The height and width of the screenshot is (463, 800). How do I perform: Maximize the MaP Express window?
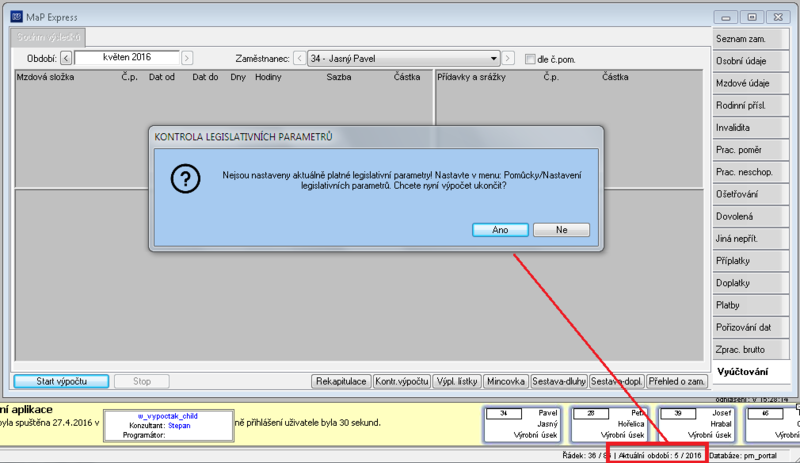coord(752,17)
